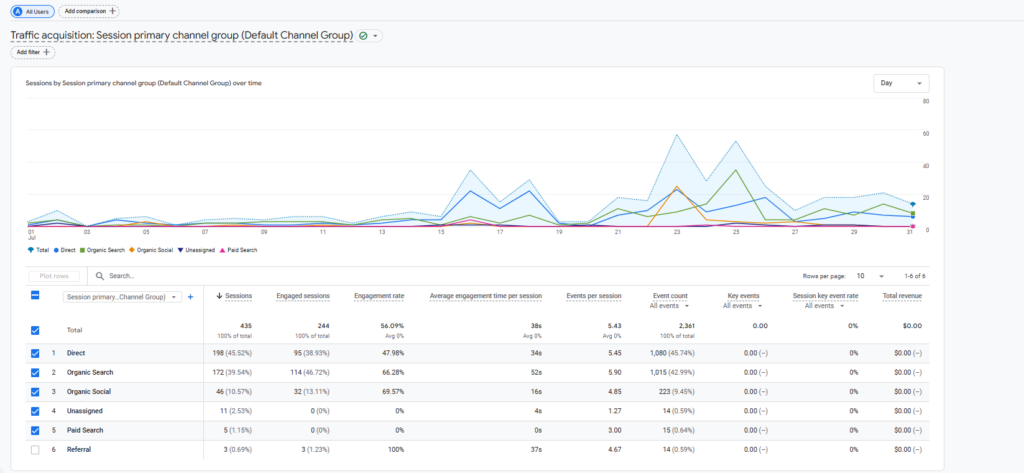This screenshot has width=1024, height=473.
Task: Click the sort arrow beside Sessions header
Action: click(x=219, y=296)
